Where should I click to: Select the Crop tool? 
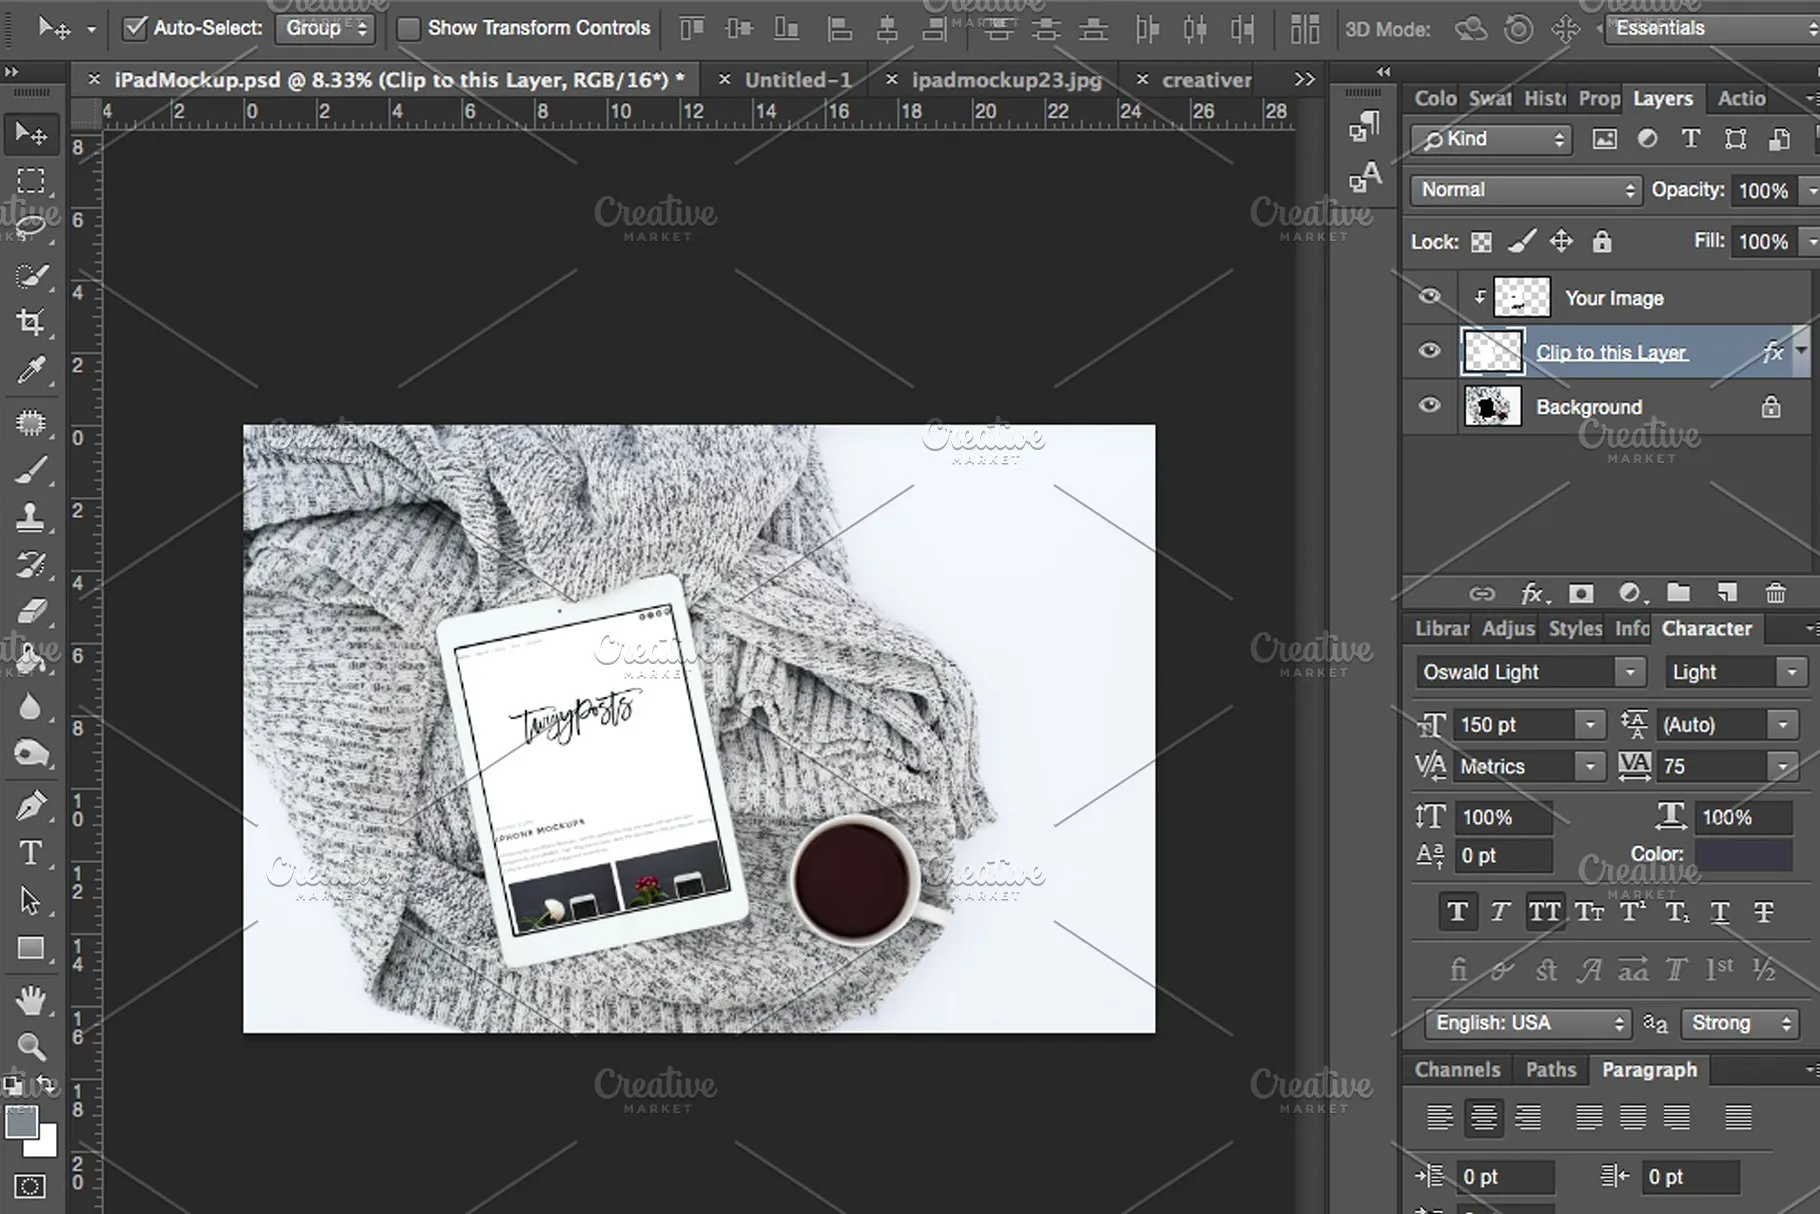[32, 322]
